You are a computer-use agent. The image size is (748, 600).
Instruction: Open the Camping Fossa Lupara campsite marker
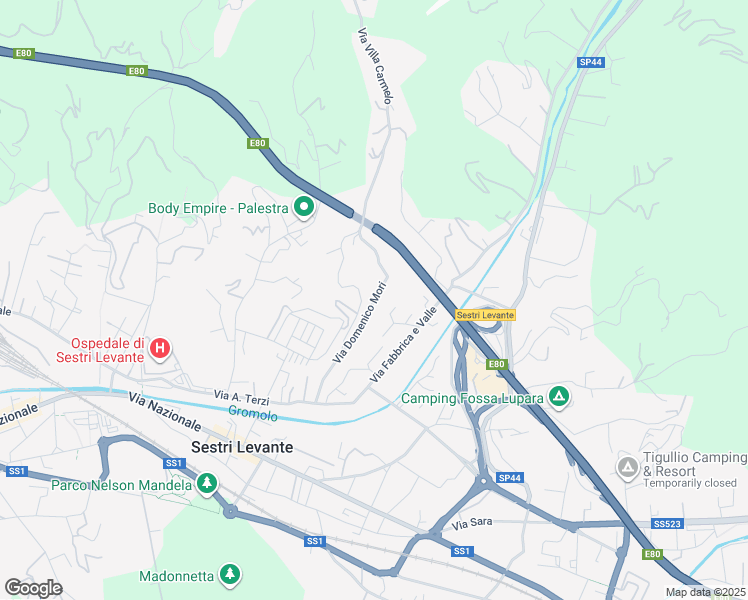point(559,397)
